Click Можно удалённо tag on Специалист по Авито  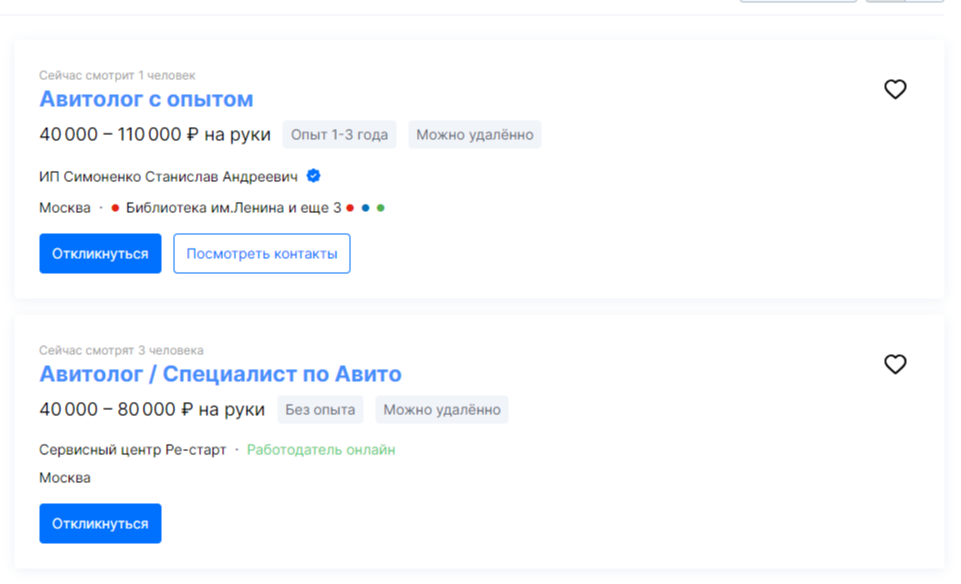pos(442,409)
